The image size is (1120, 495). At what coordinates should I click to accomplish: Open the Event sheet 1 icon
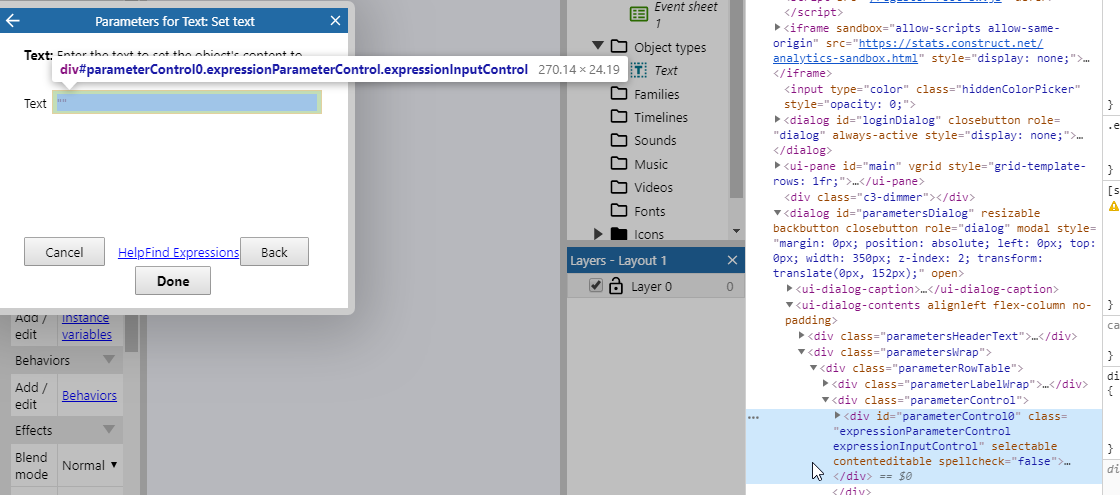[x=639, y=14]
